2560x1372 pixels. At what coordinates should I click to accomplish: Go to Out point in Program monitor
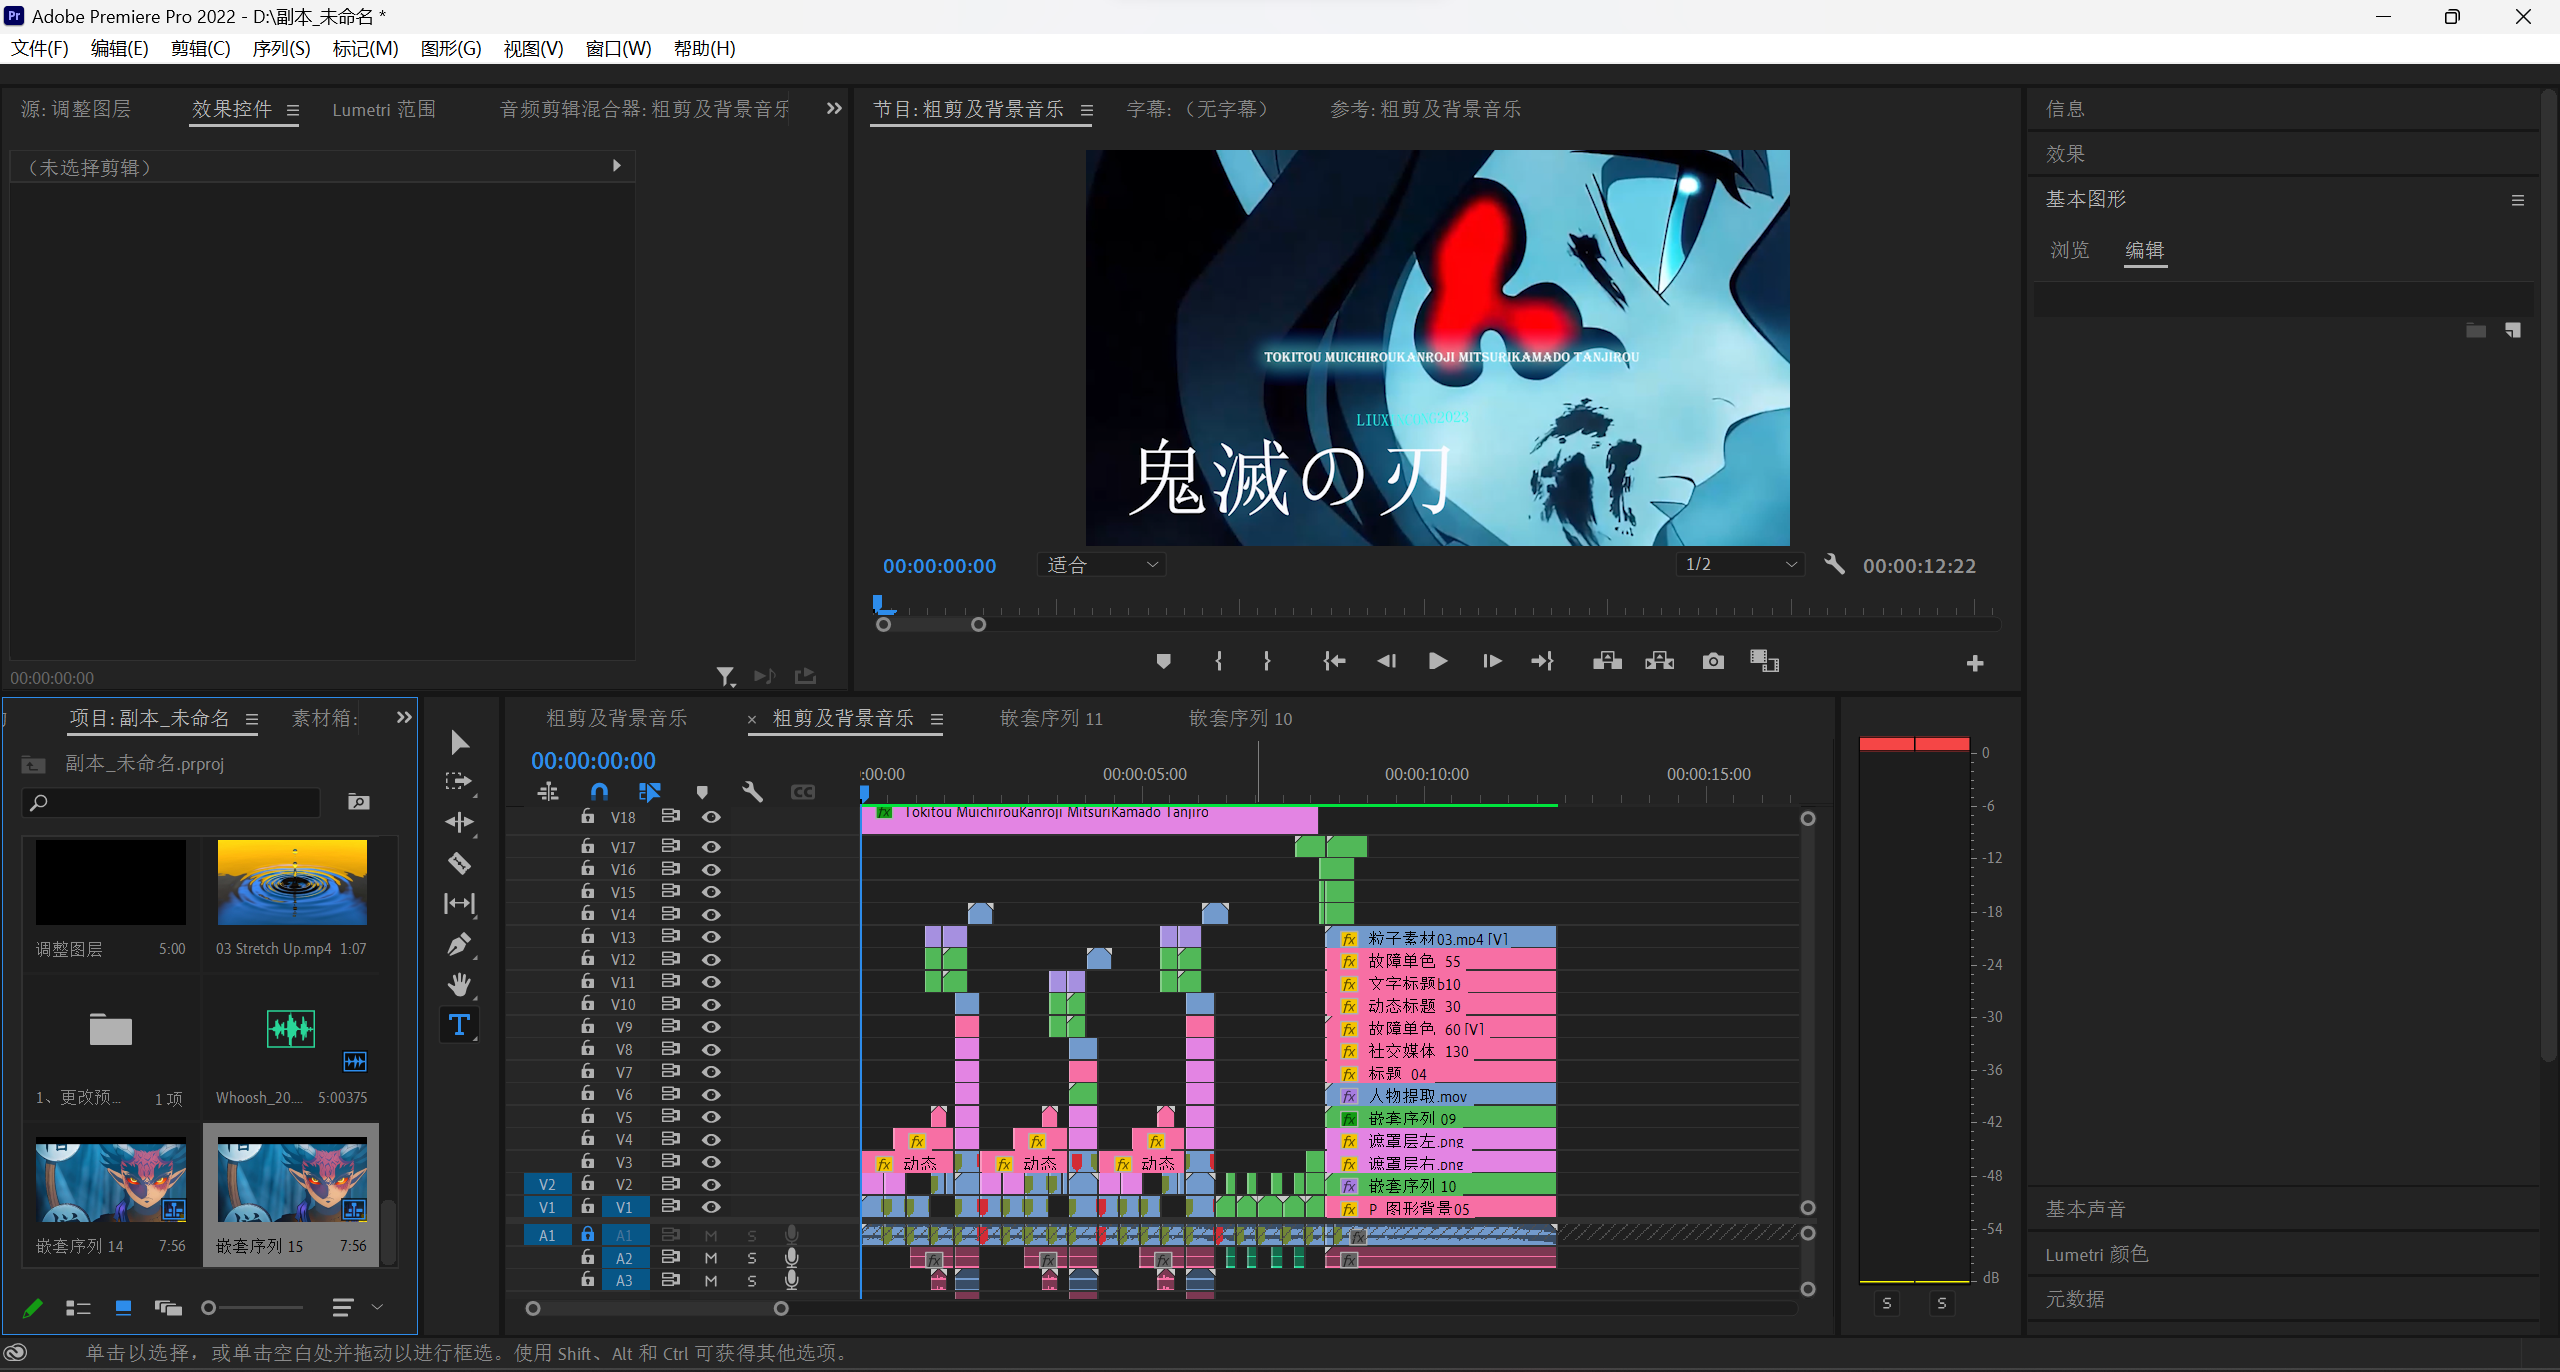(1542, 661)
